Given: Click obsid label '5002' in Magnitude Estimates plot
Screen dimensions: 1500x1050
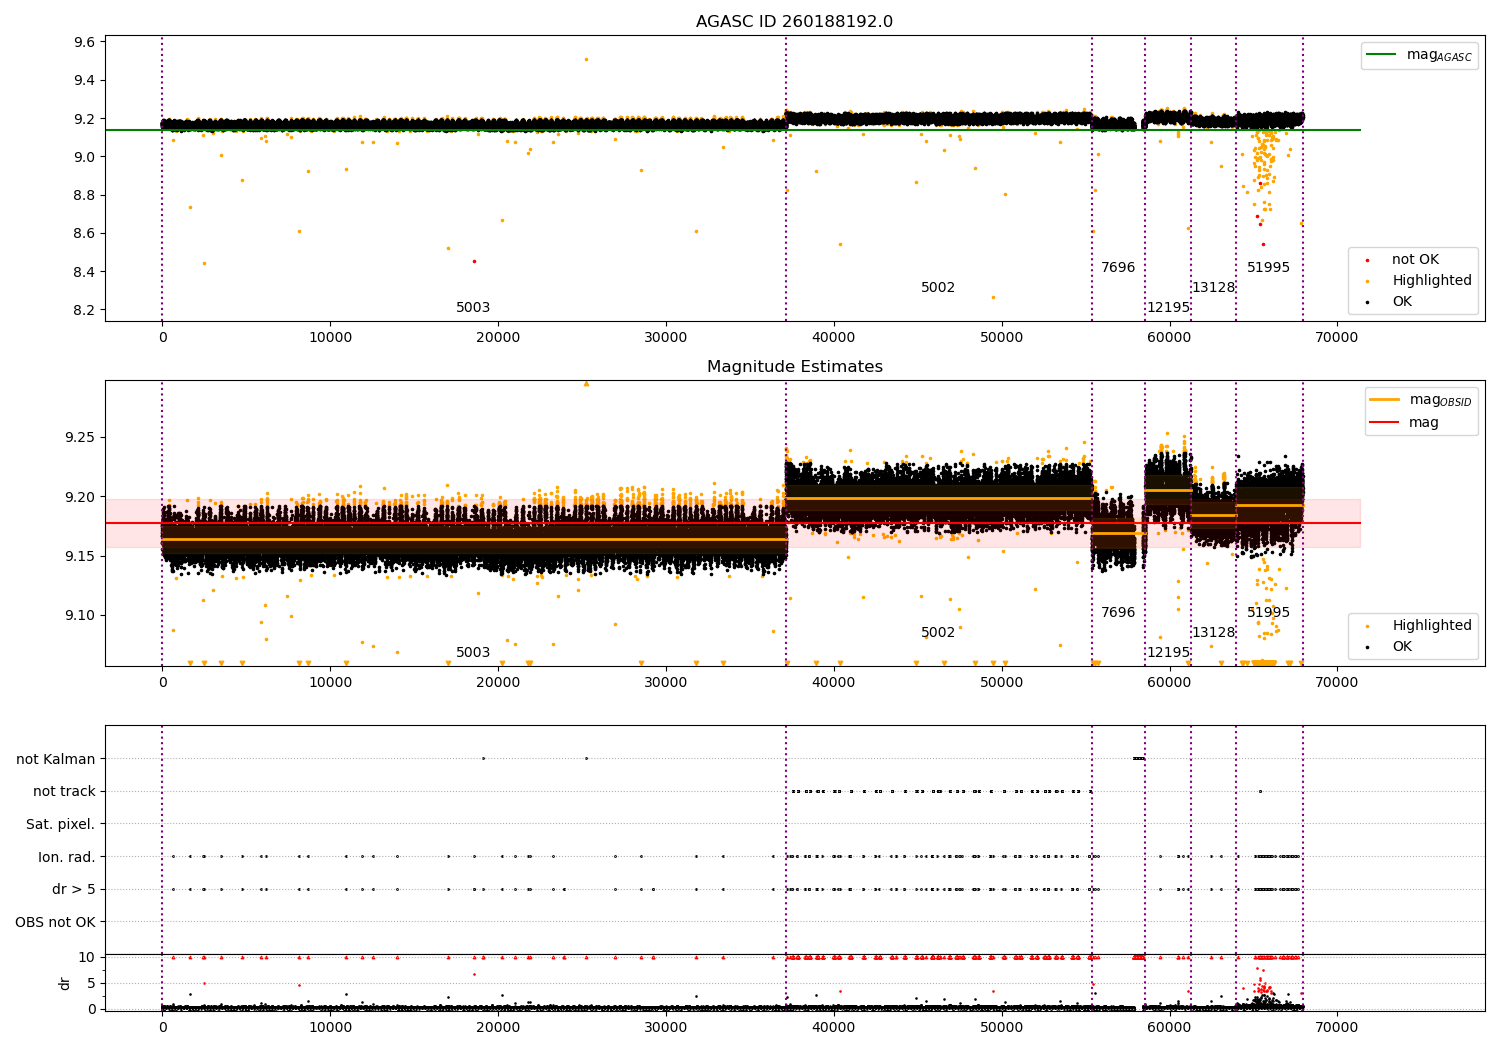Looking at the screenshot, I should (938, 632).
